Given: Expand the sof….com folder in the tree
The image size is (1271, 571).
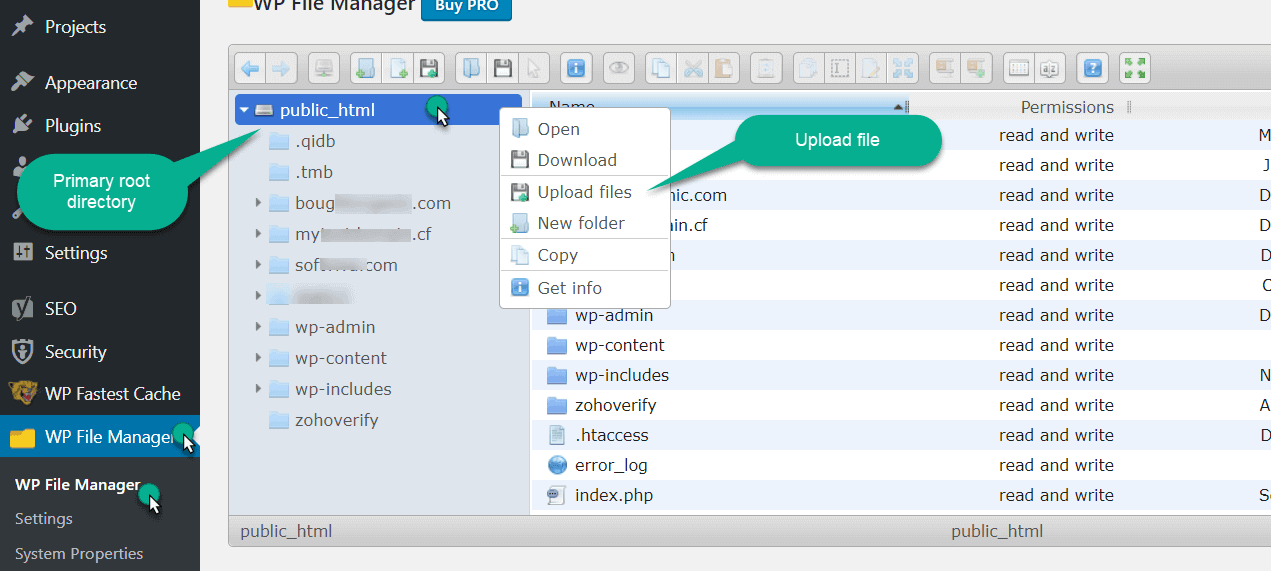Looking at the screenshot, I should click(x=258, y=265).
